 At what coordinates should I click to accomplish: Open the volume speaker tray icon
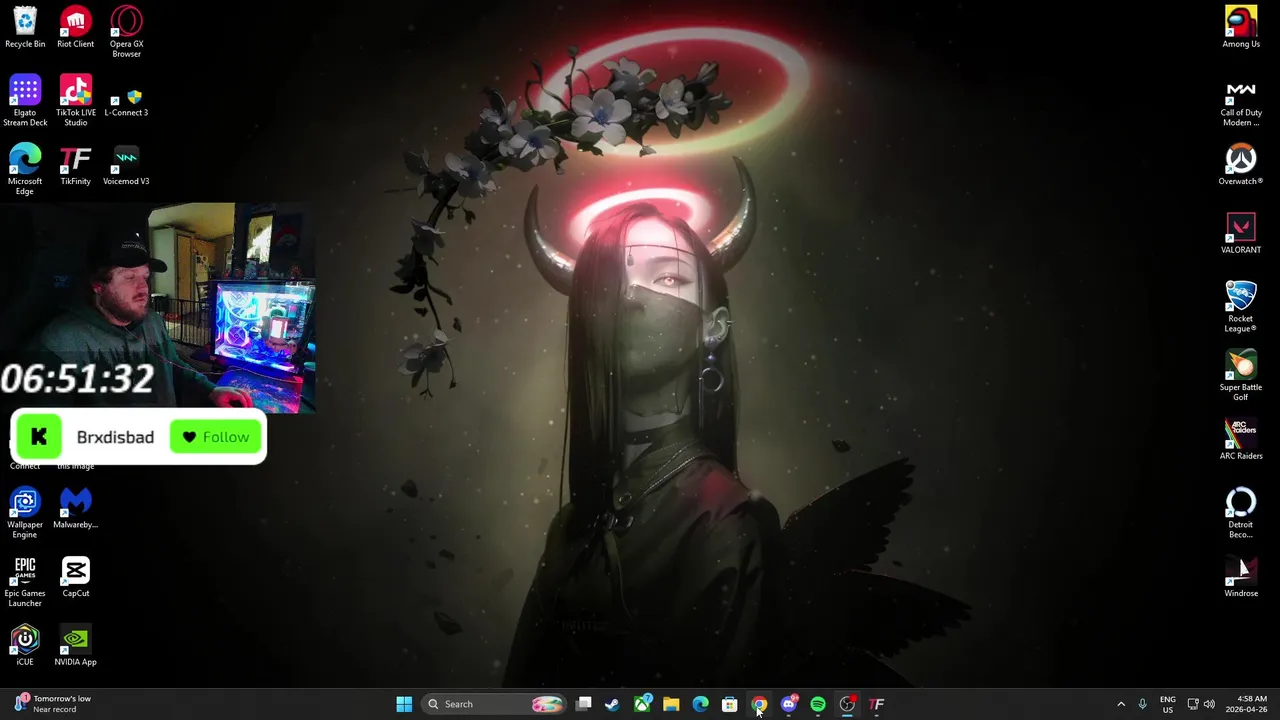(x=1210, y=704)
